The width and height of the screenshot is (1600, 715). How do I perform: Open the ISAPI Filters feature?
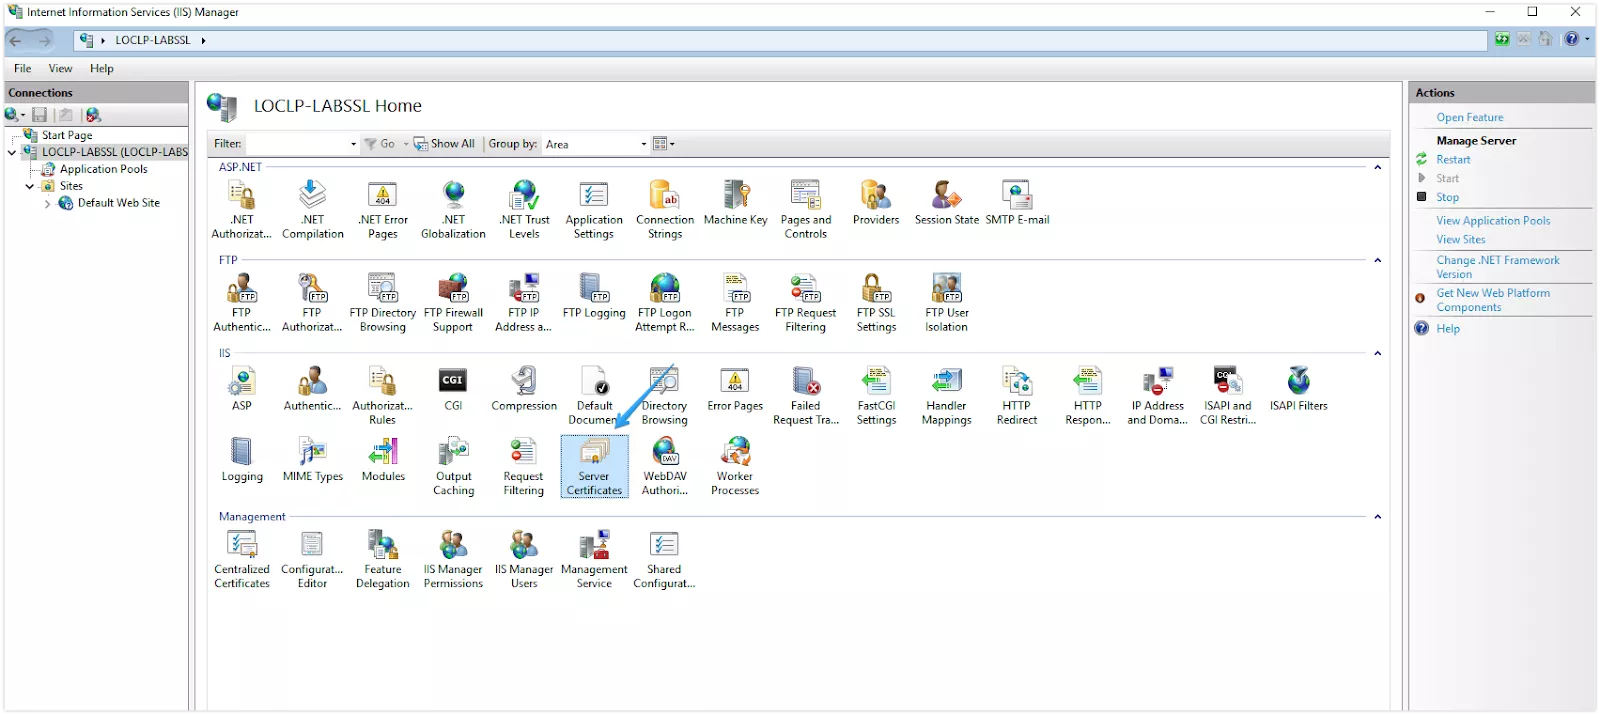click(1299, 389)
